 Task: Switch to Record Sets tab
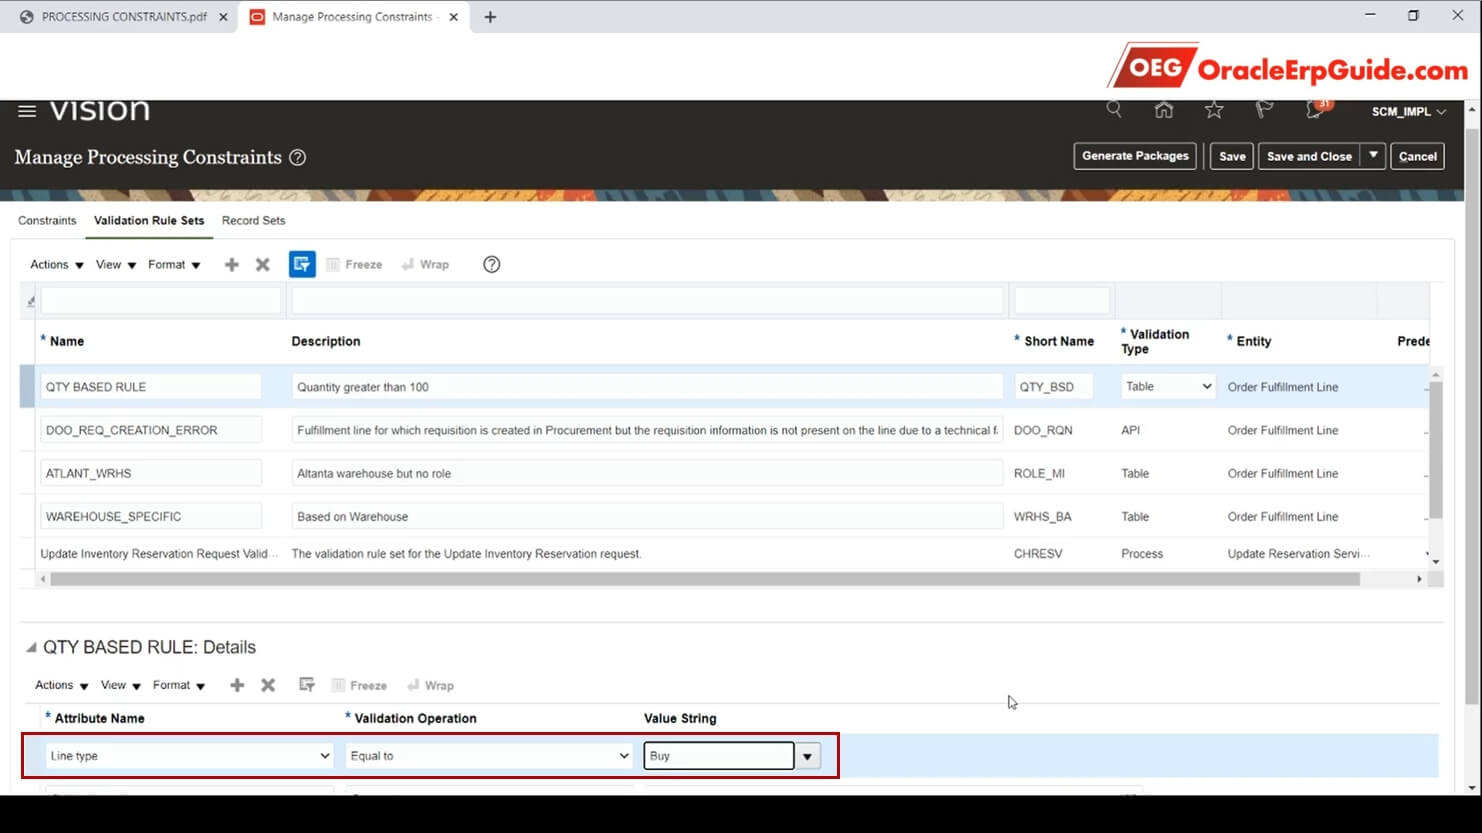(253, 220)
